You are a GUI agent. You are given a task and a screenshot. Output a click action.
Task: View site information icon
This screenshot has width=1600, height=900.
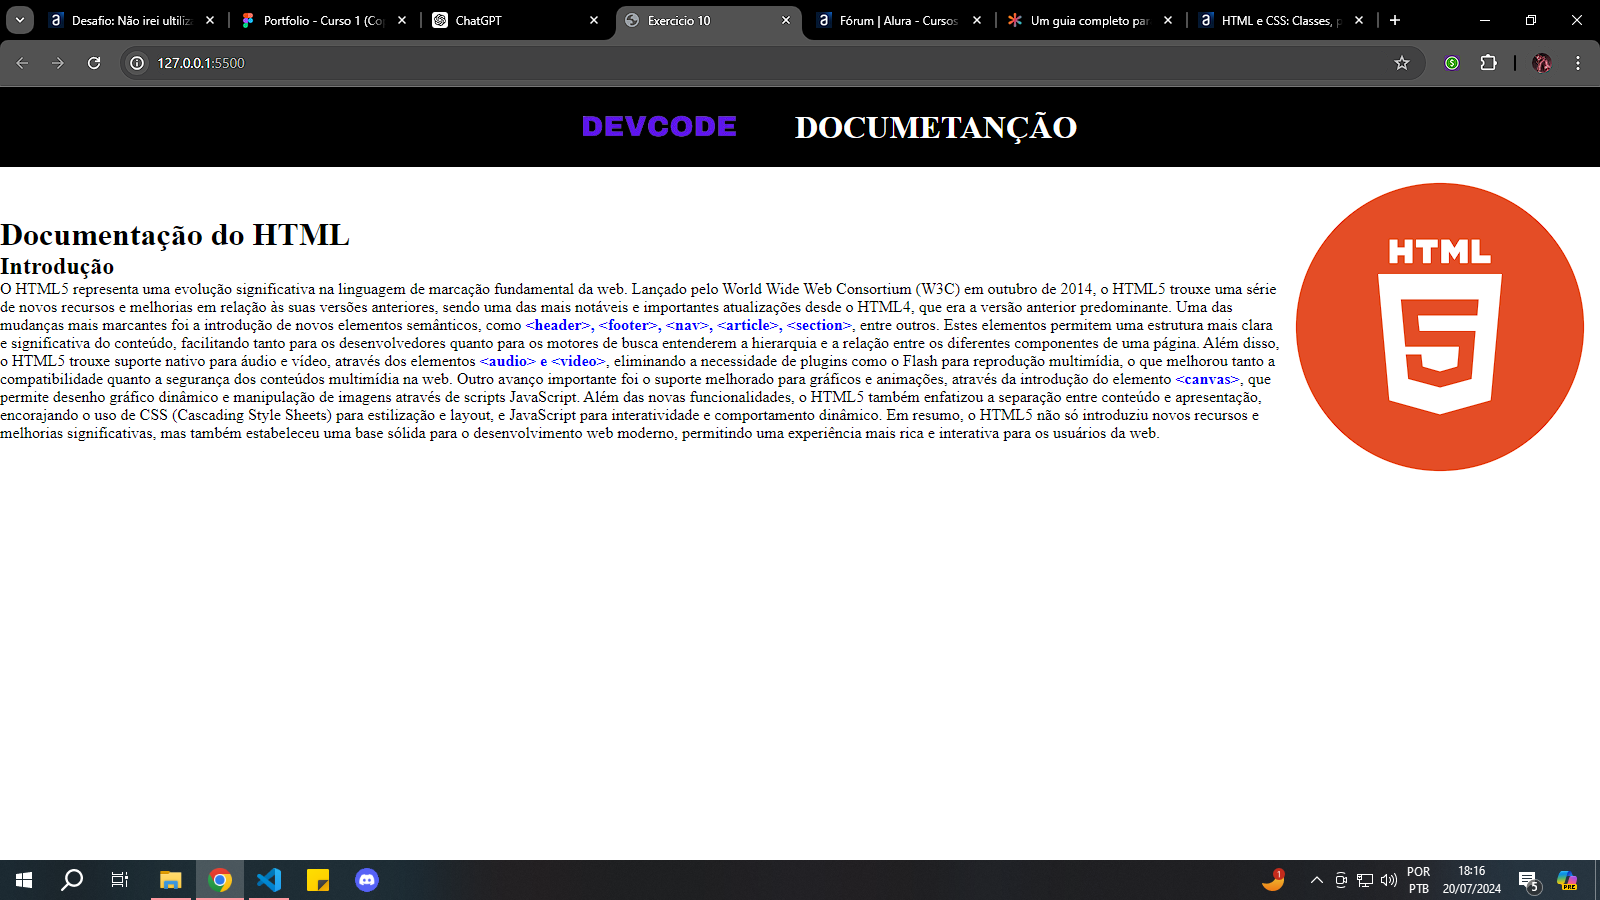click(138, 63)
